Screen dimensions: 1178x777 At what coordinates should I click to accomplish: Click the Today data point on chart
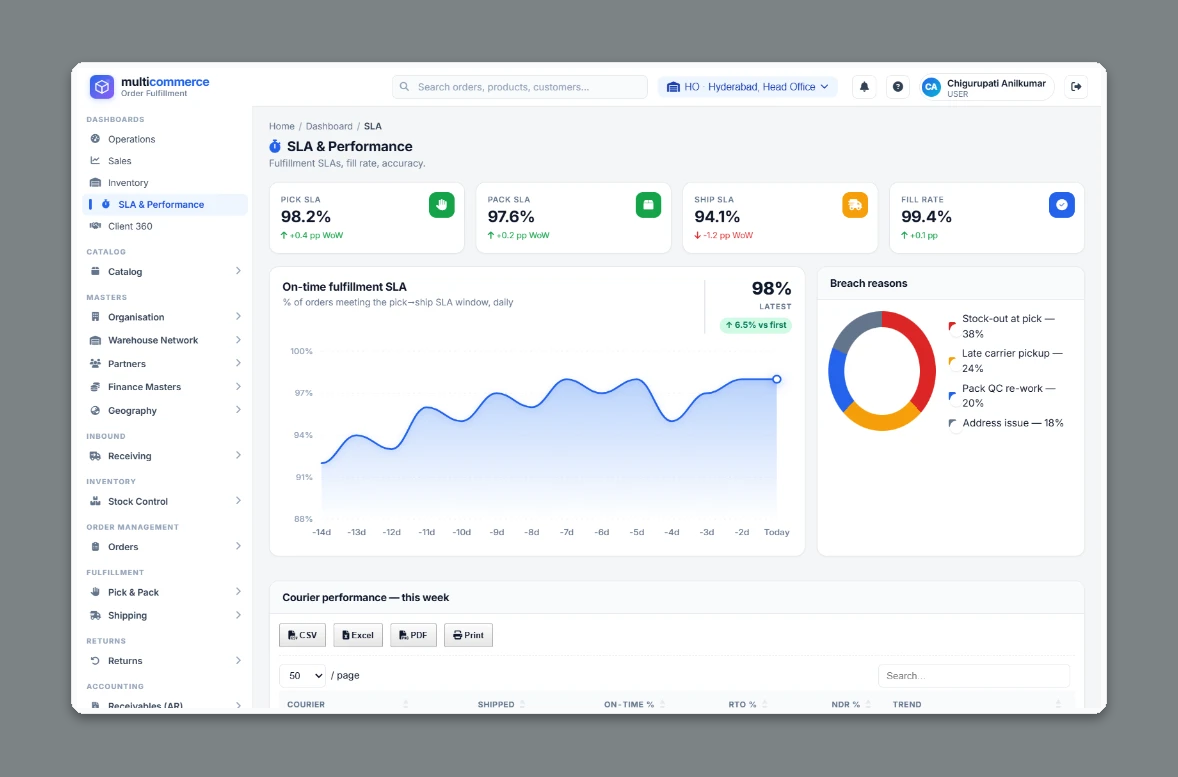pyautogui.click(x=777, y=379)
